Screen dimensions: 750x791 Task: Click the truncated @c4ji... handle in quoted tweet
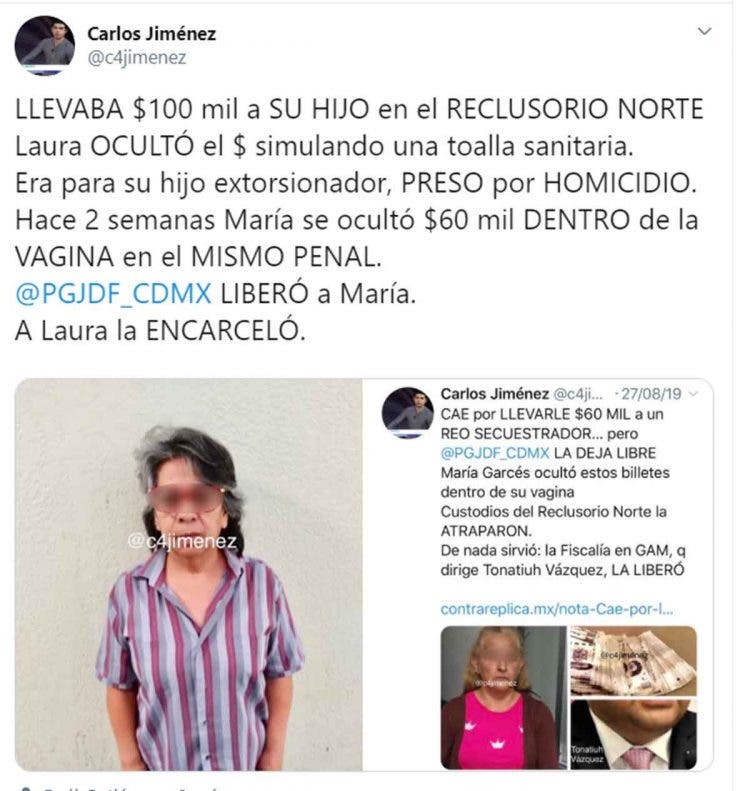click(x=578, y=393)
